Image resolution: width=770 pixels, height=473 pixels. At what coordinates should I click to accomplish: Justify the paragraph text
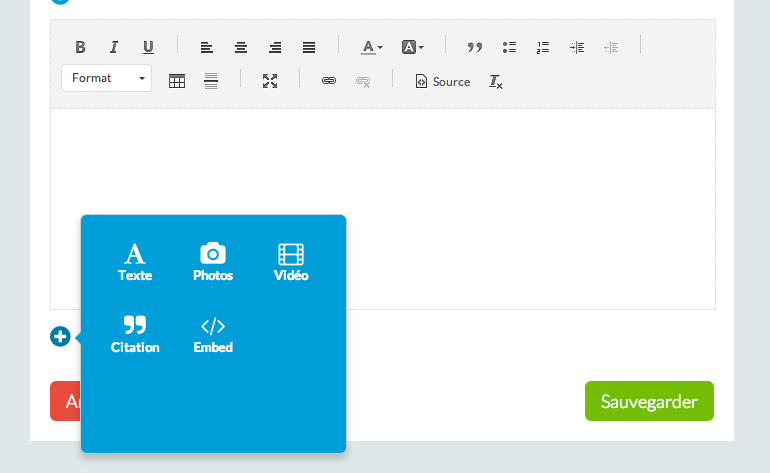point(309,47)
